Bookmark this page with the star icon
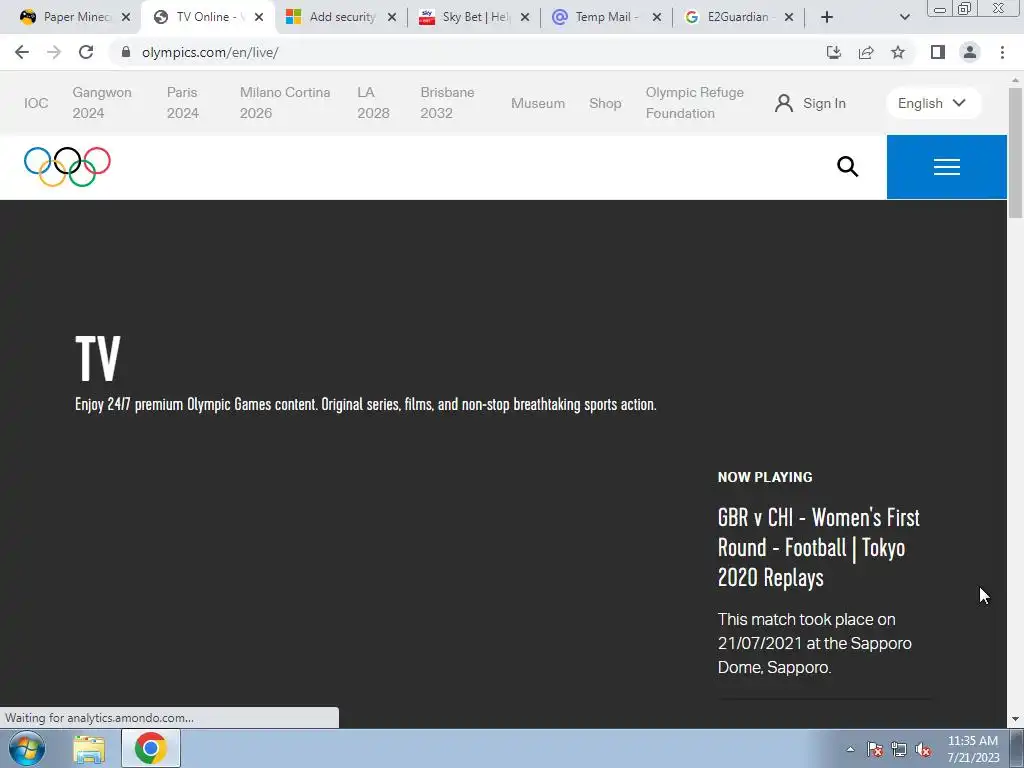Viewport: 1024px width, 768px height. coord(898,52)
